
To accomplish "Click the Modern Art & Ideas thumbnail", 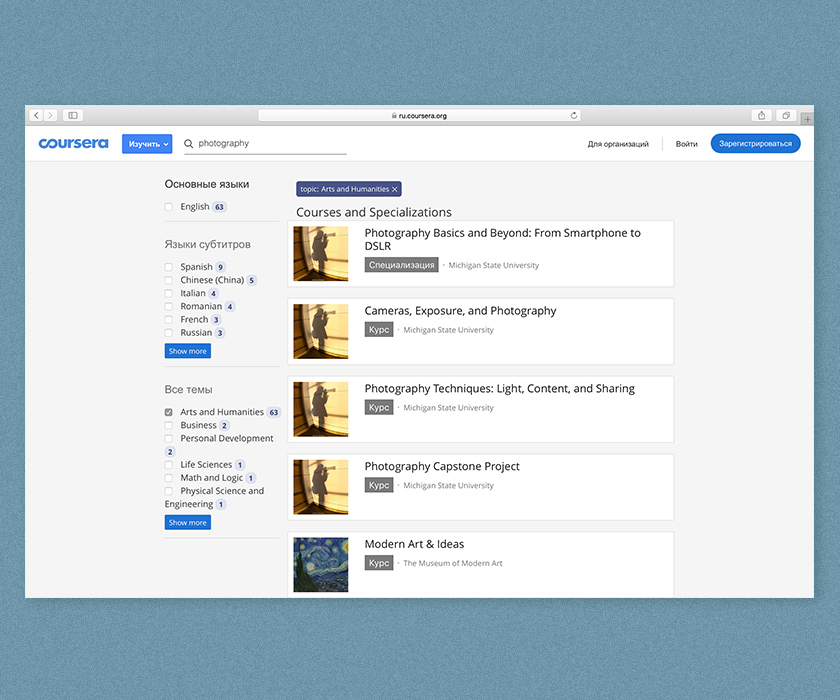I will click(321, 565).
